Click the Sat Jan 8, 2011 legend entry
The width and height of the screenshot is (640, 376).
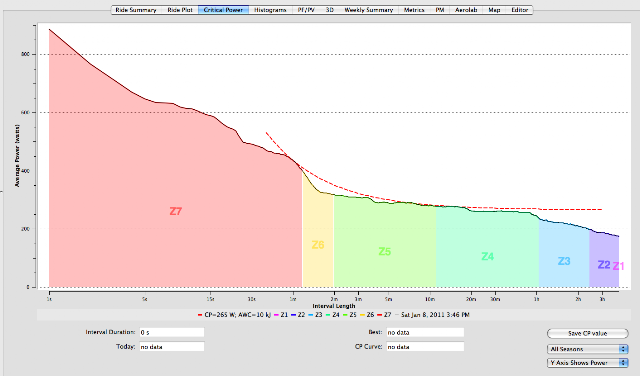click(432, 315)
